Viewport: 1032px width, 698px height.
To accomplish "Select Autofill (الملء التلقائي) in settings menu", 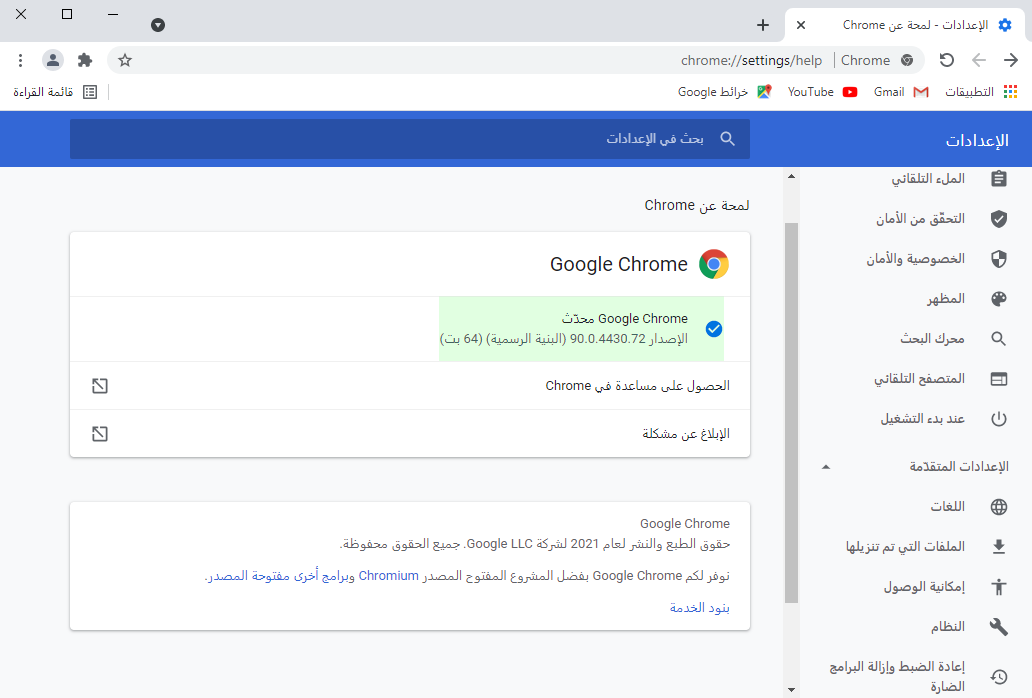I will tap(928, 179).
